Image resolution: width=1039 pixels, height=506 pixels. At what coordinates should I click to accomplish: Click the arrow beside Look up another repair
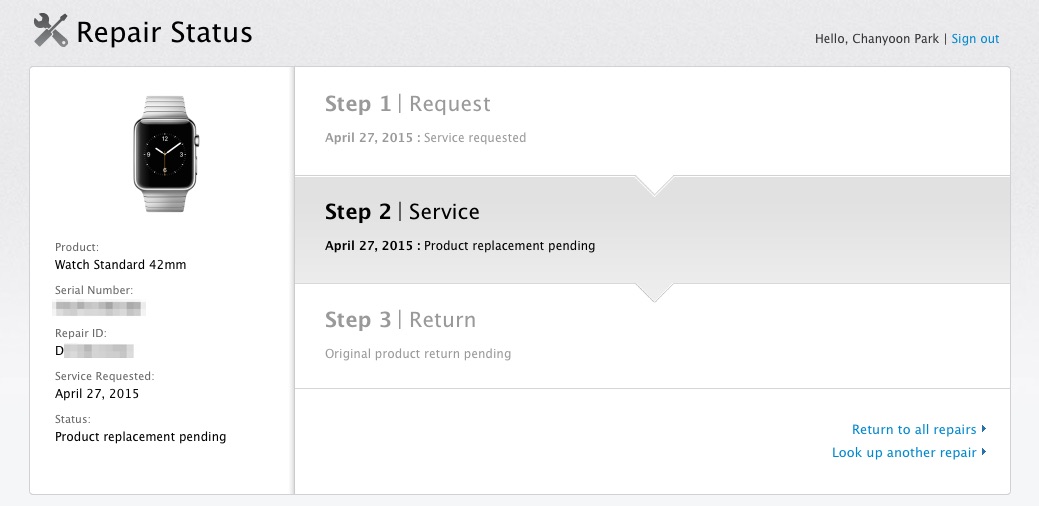(984, 452)
